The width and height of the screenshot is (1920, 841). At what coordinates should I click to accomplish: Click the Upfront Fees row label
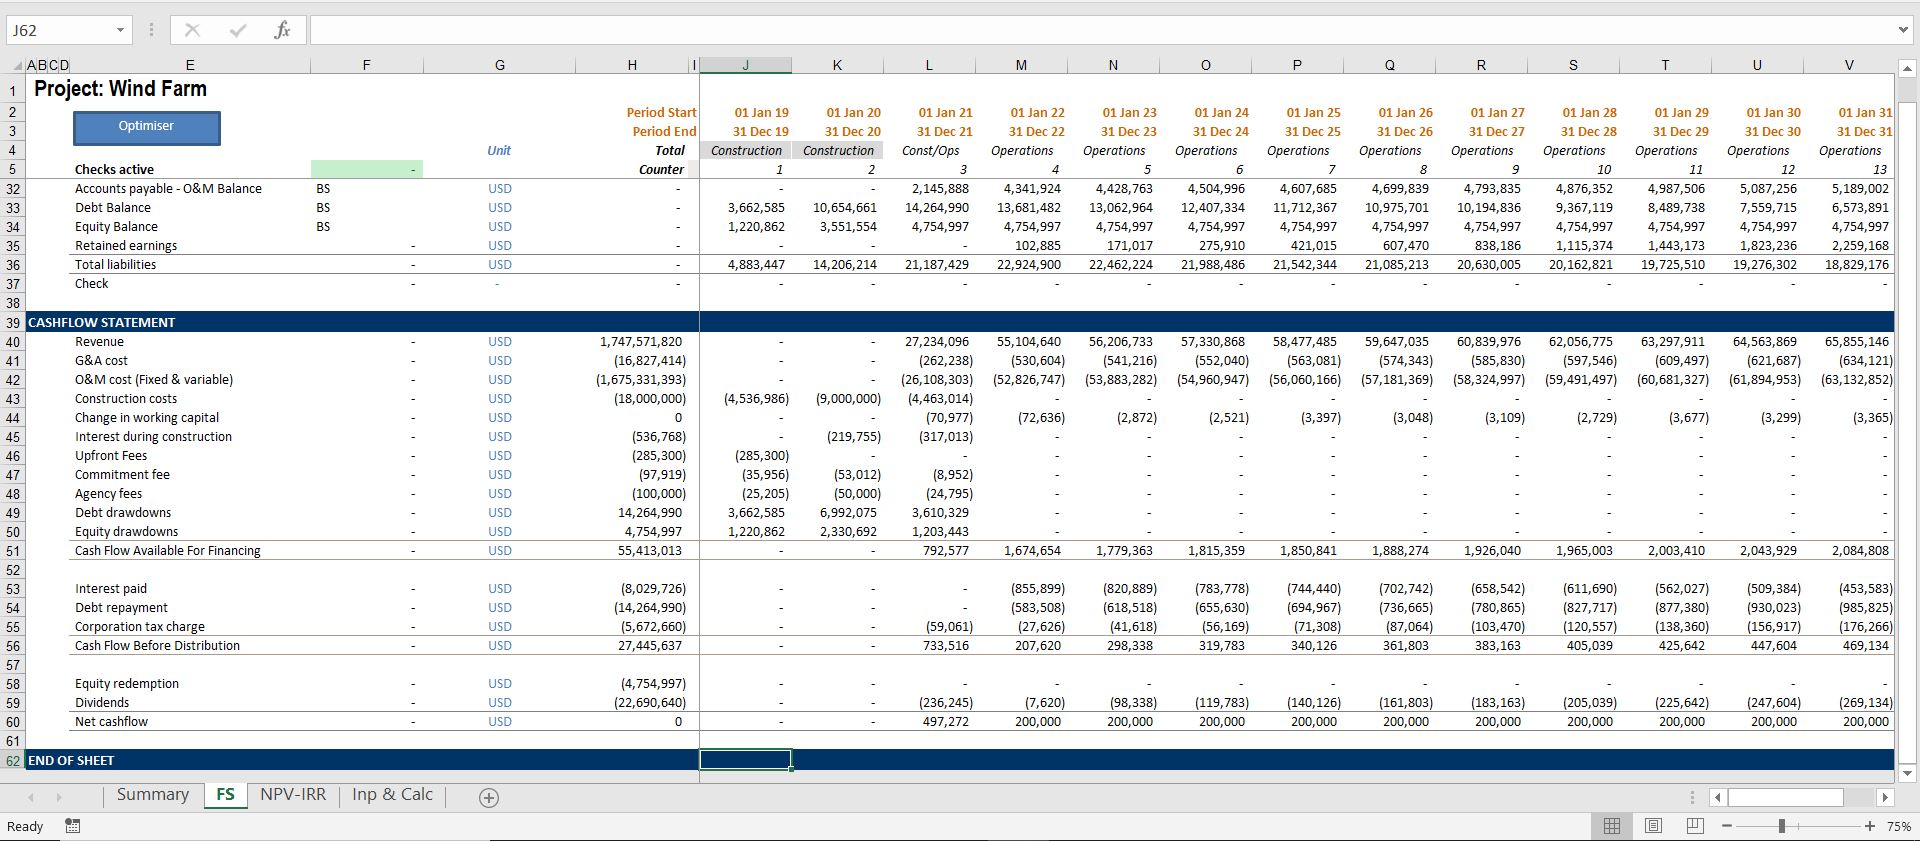[110, 455]
